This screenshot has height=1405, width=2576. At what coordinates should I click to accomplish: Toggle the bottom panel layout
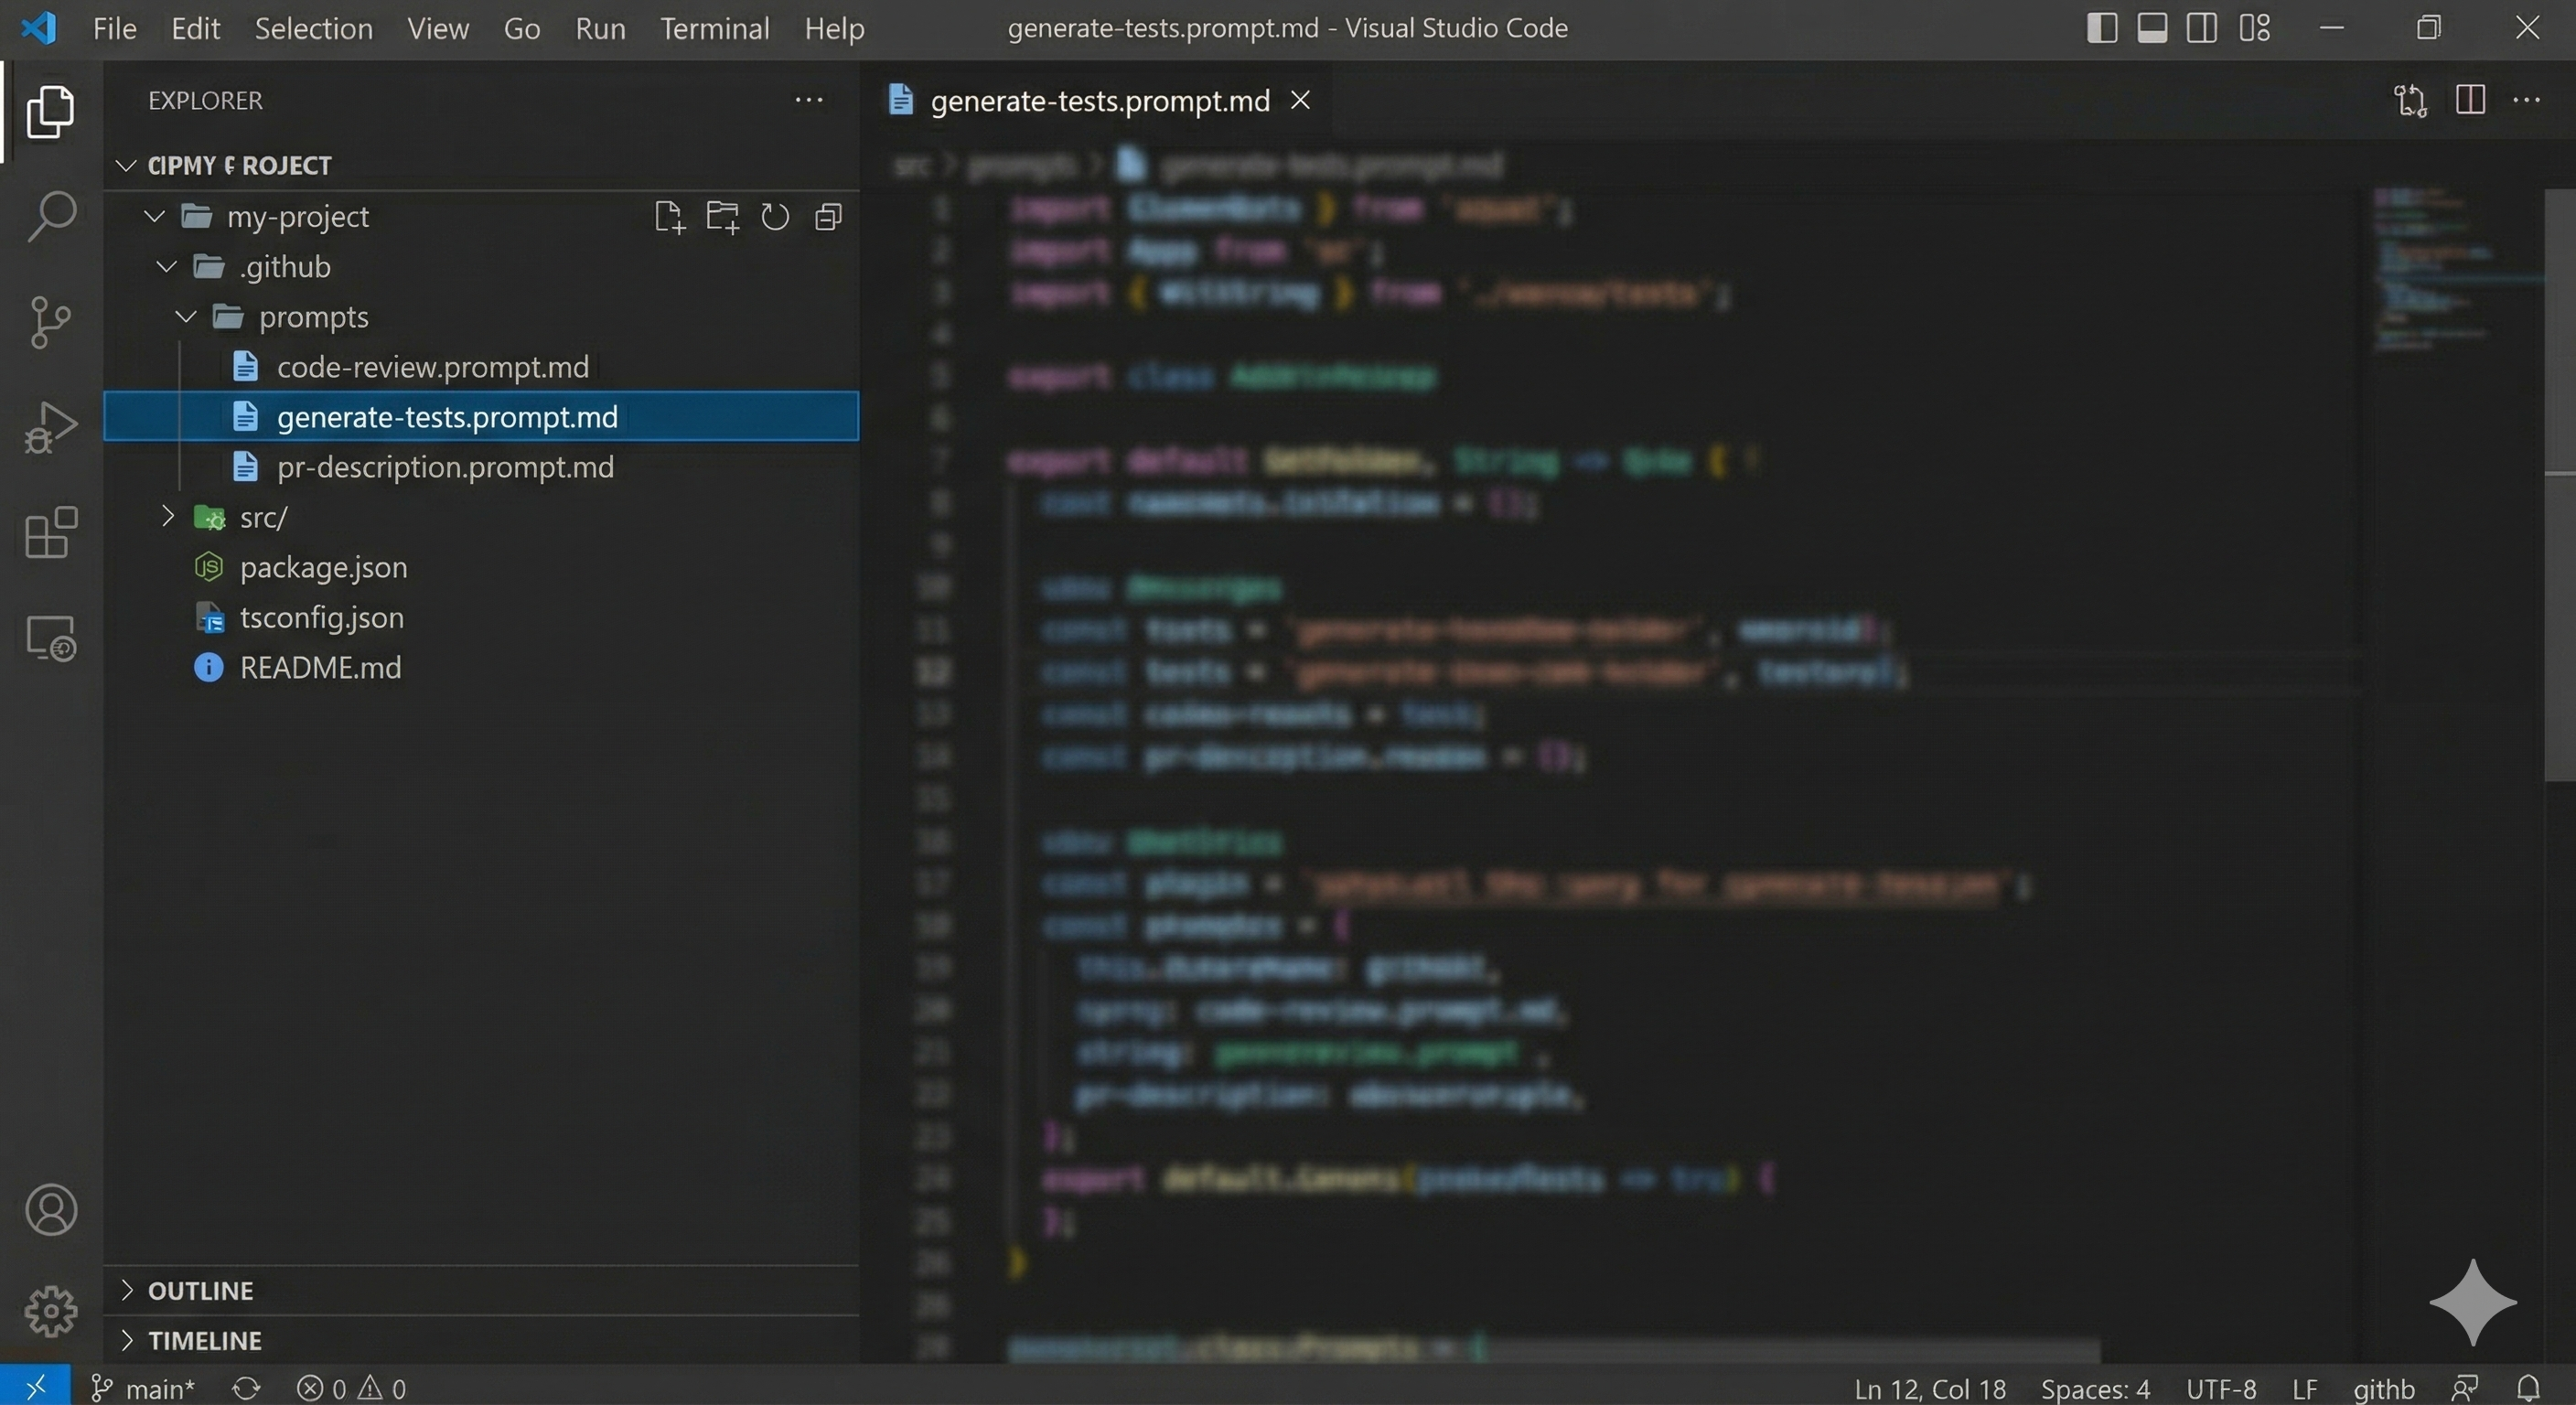point(2152,28)
